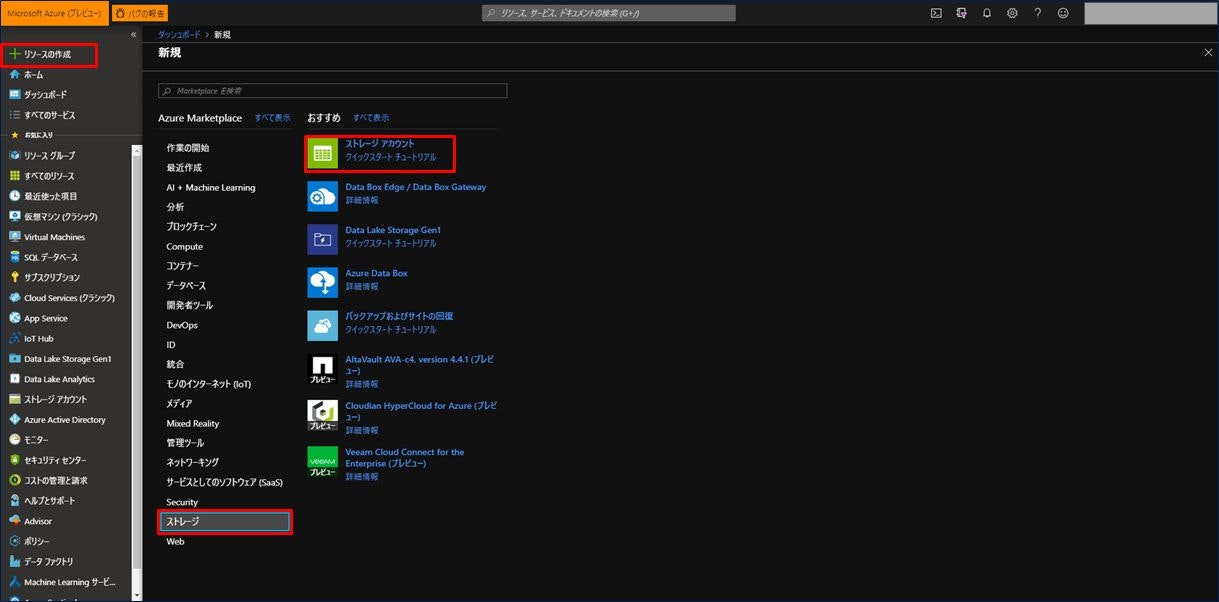Click the ストレージ アカウント green tile icon
Screen dimensions: 1219x602
click(323, 154)
